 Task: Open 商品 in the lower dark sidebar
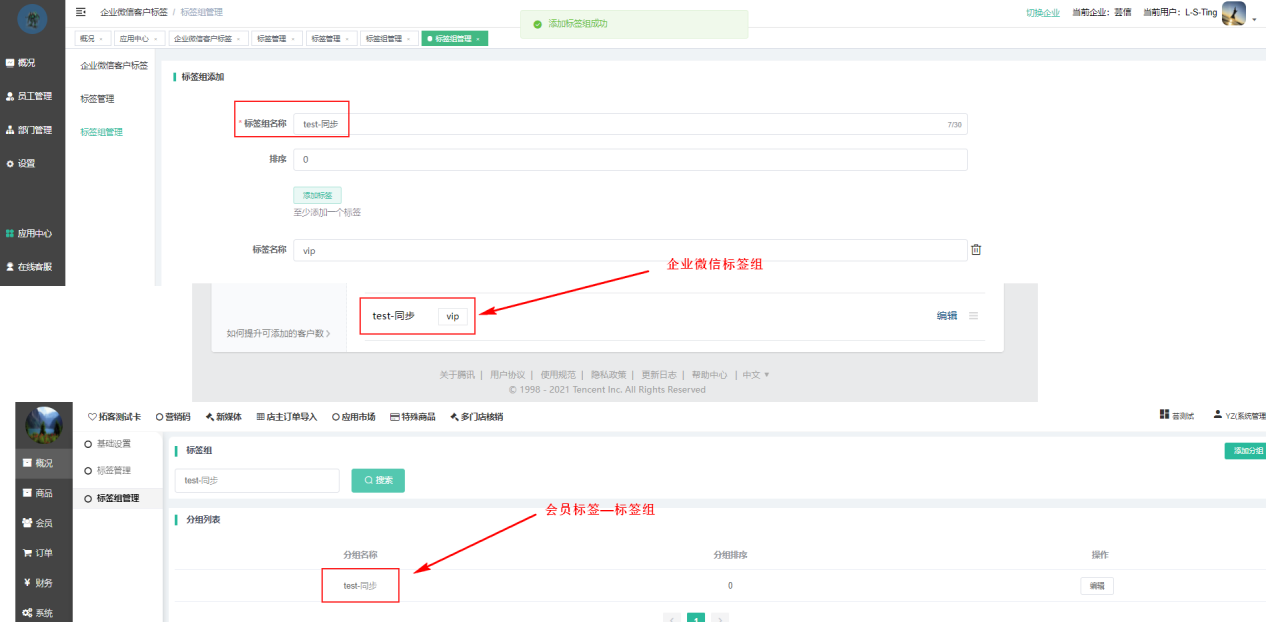pos(38,493)
